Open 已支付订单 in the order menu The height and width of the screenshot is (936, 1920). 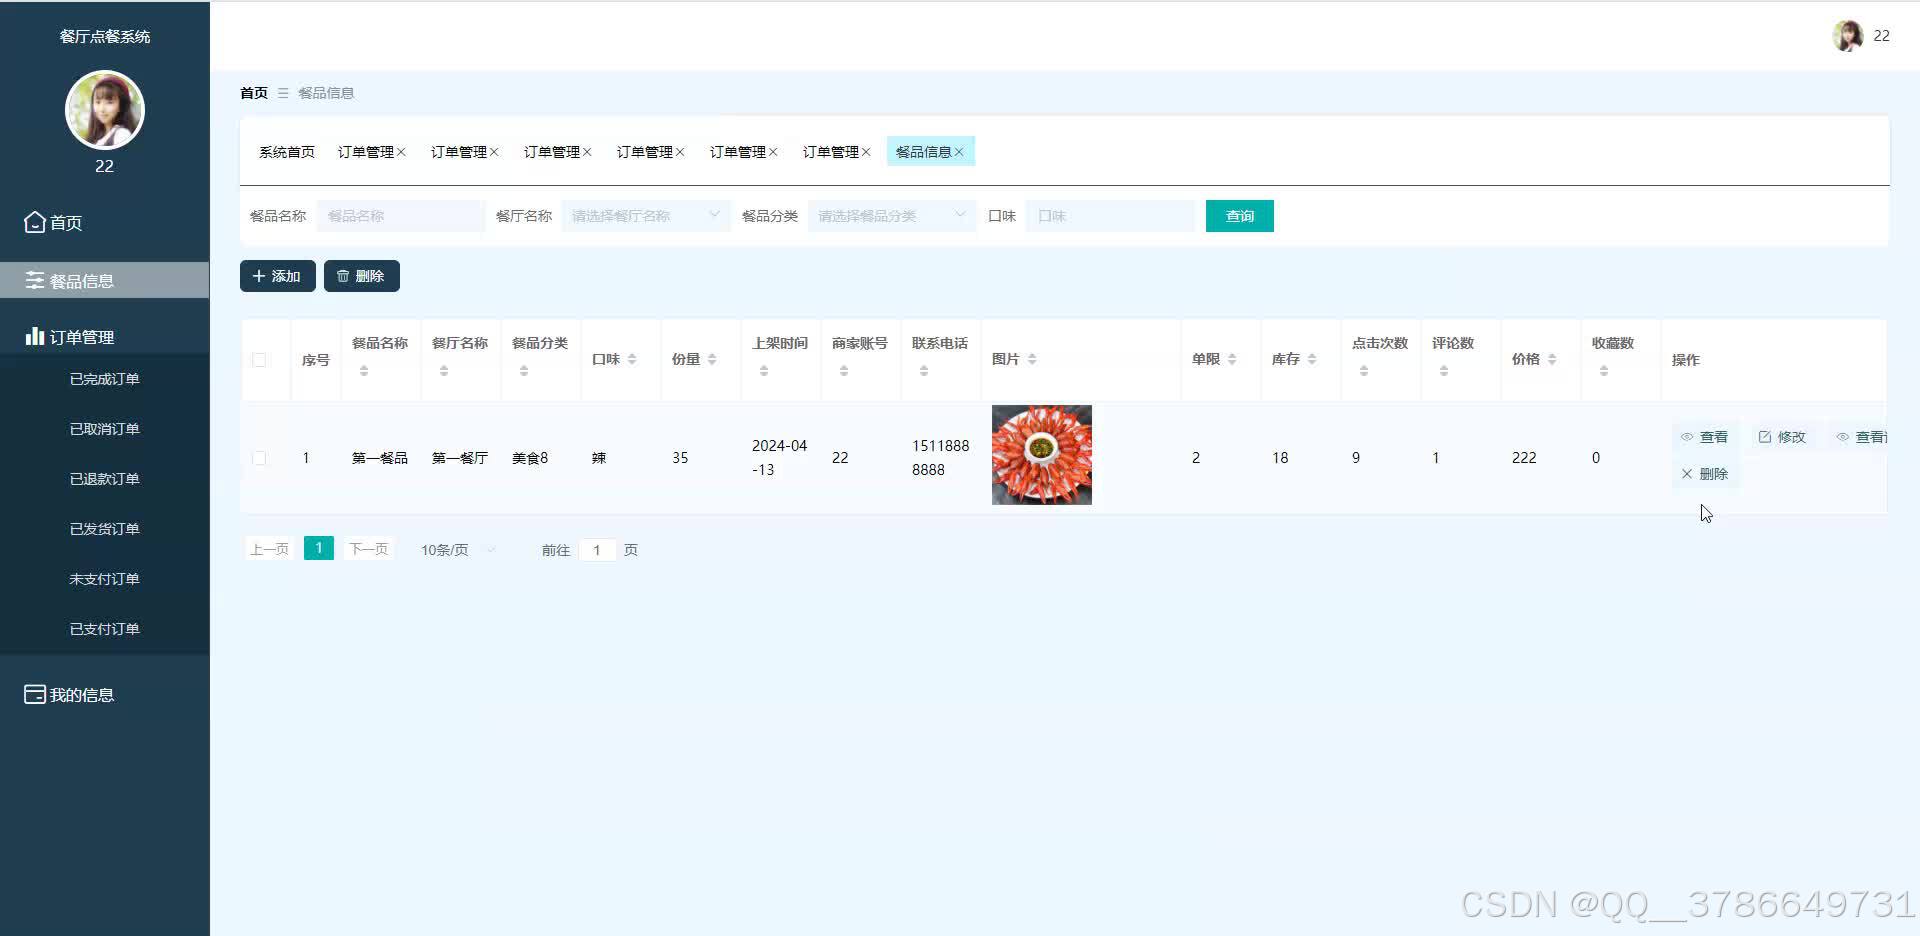pyautogui.click(x=104, y=628)
